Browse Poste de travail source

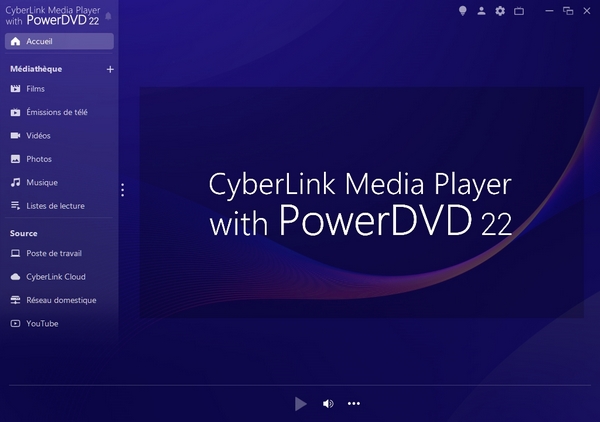(59, 253)
